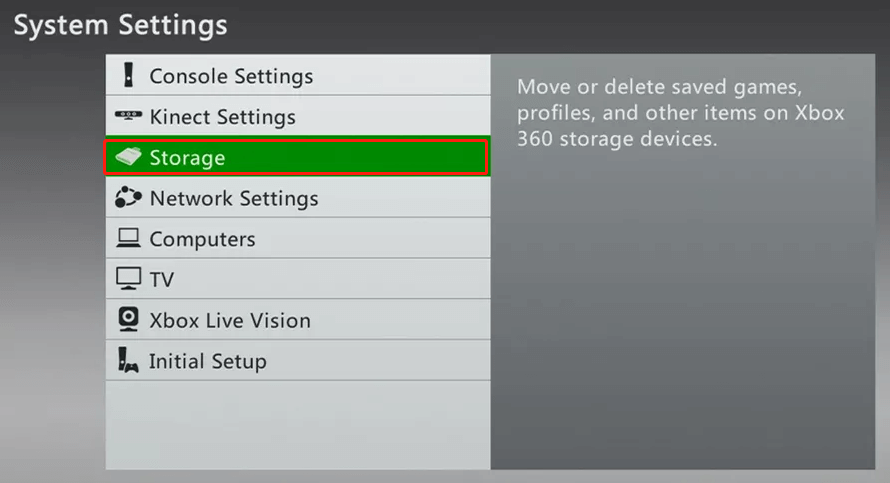Open the Network Settings text entry
890x483 pixels.
tap(234, 199)
